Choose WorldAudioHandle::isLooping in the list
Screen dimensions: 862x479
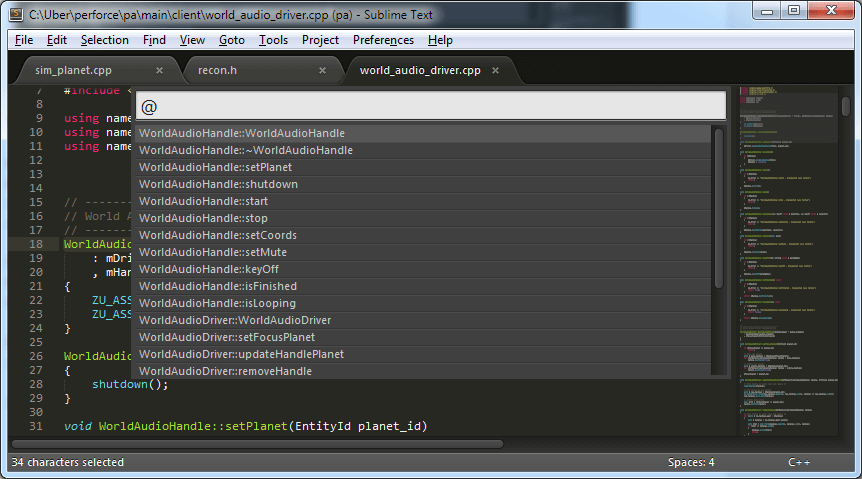coord(218,303)
